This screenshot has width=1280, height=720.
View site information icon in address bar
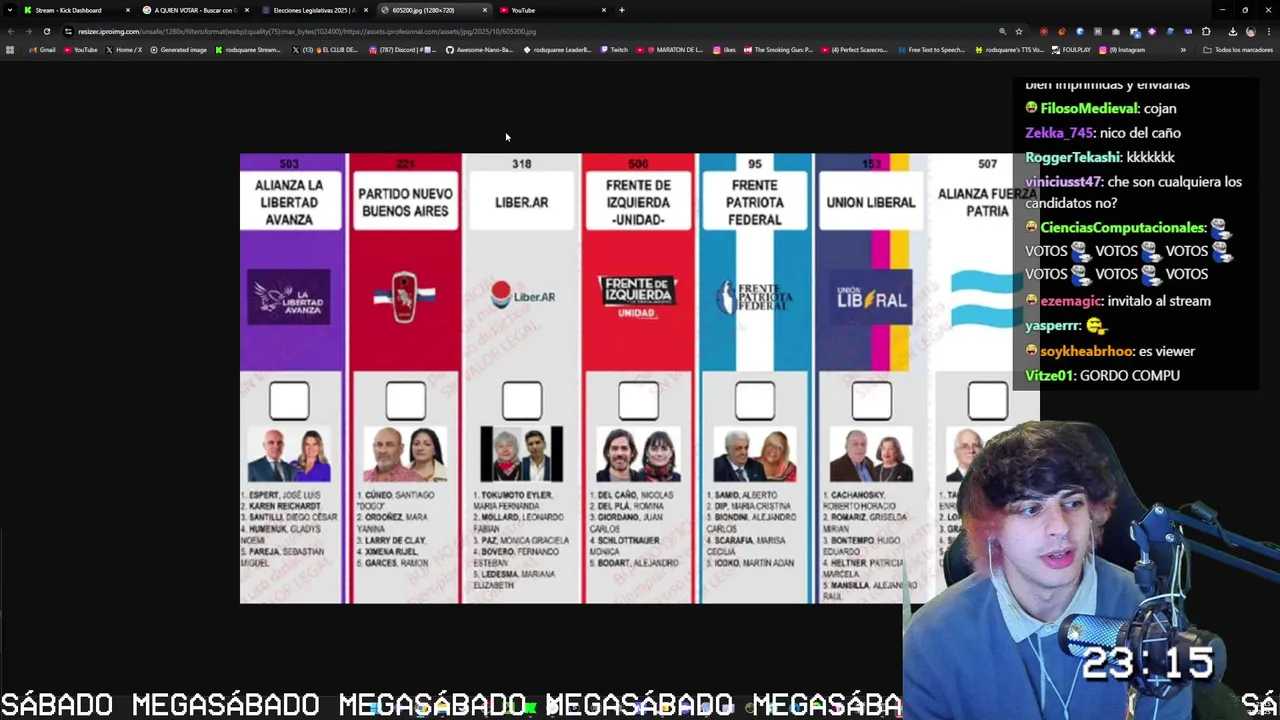[68, 31]
